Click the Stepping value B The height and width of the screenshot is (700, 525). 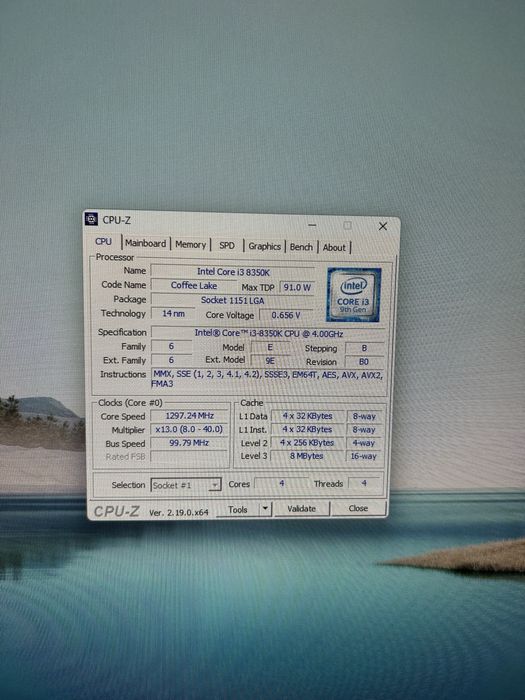point(364,348)
